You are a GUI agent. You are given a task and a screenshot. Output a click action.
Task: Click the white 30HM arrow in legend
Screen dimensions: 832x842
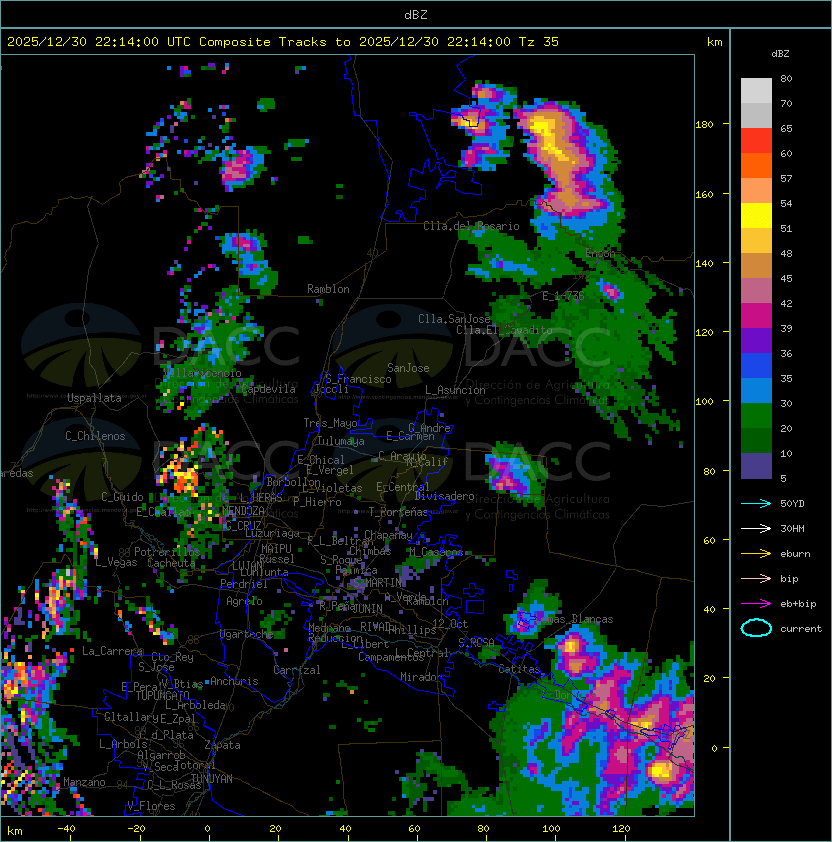756,528
